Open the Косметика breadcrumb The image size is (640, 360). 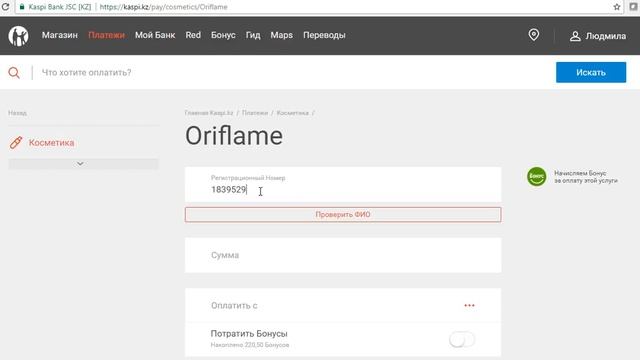coord(292,113)
